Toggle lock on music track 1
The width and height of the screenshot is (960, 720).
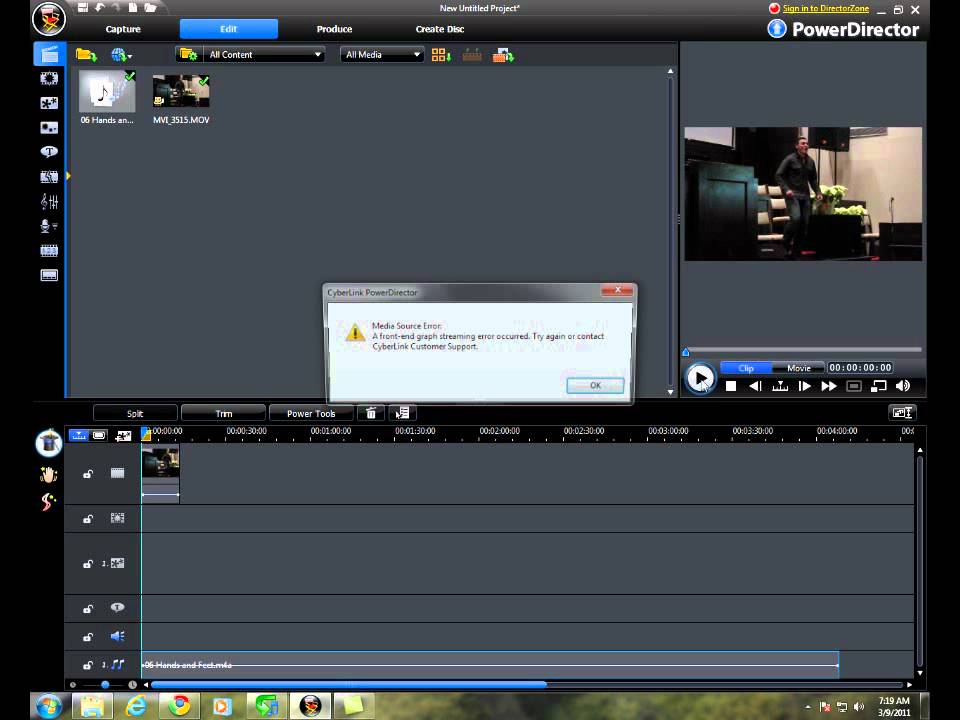(x=88, y=665)
